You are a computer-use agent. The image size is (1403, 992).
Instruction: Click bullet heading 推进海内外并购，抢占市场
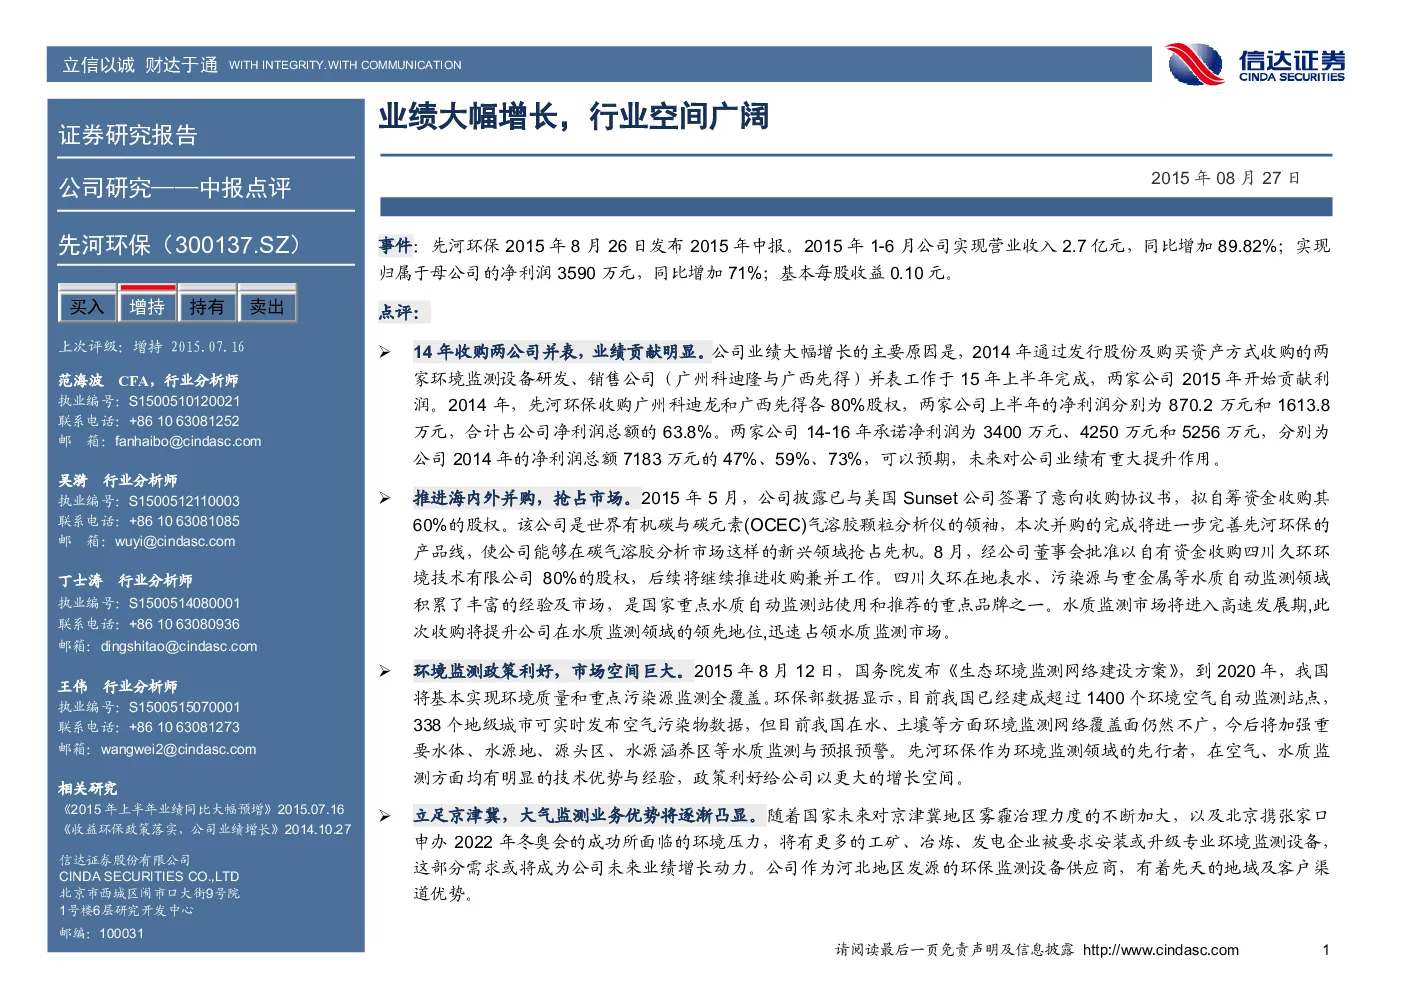click(523, 498)
